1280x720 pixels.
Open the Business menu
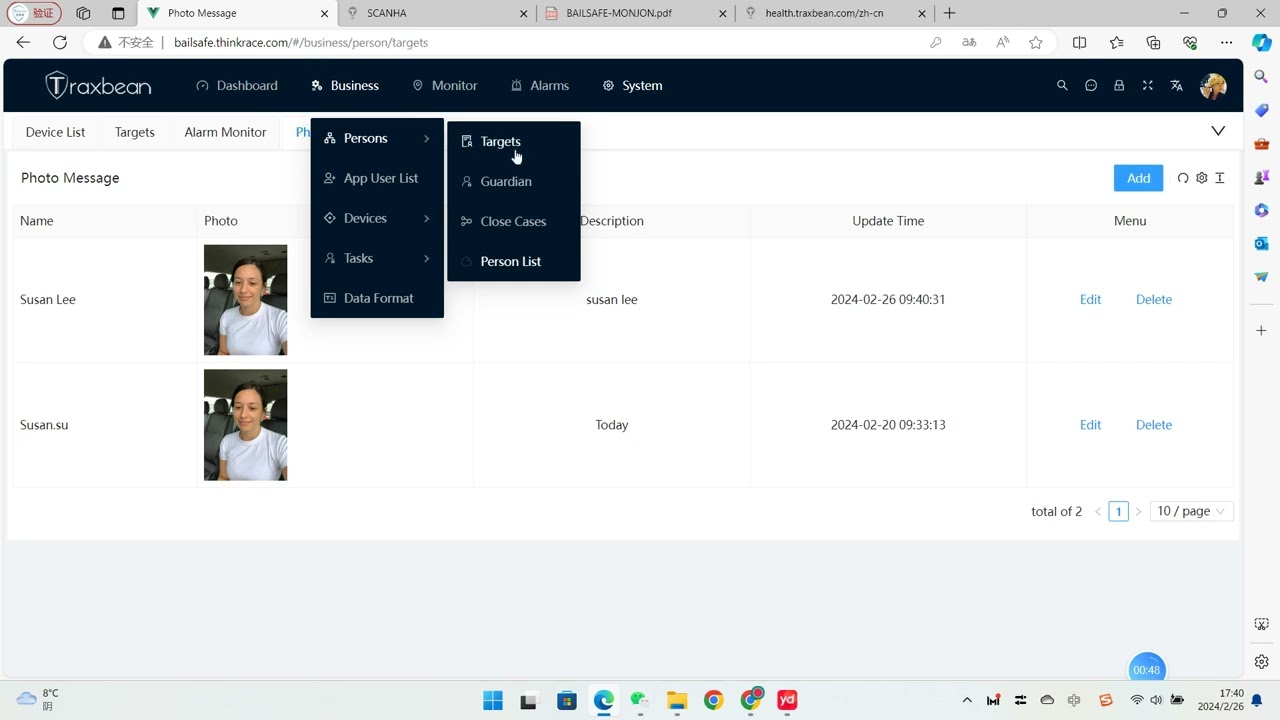tap(345, 86)
